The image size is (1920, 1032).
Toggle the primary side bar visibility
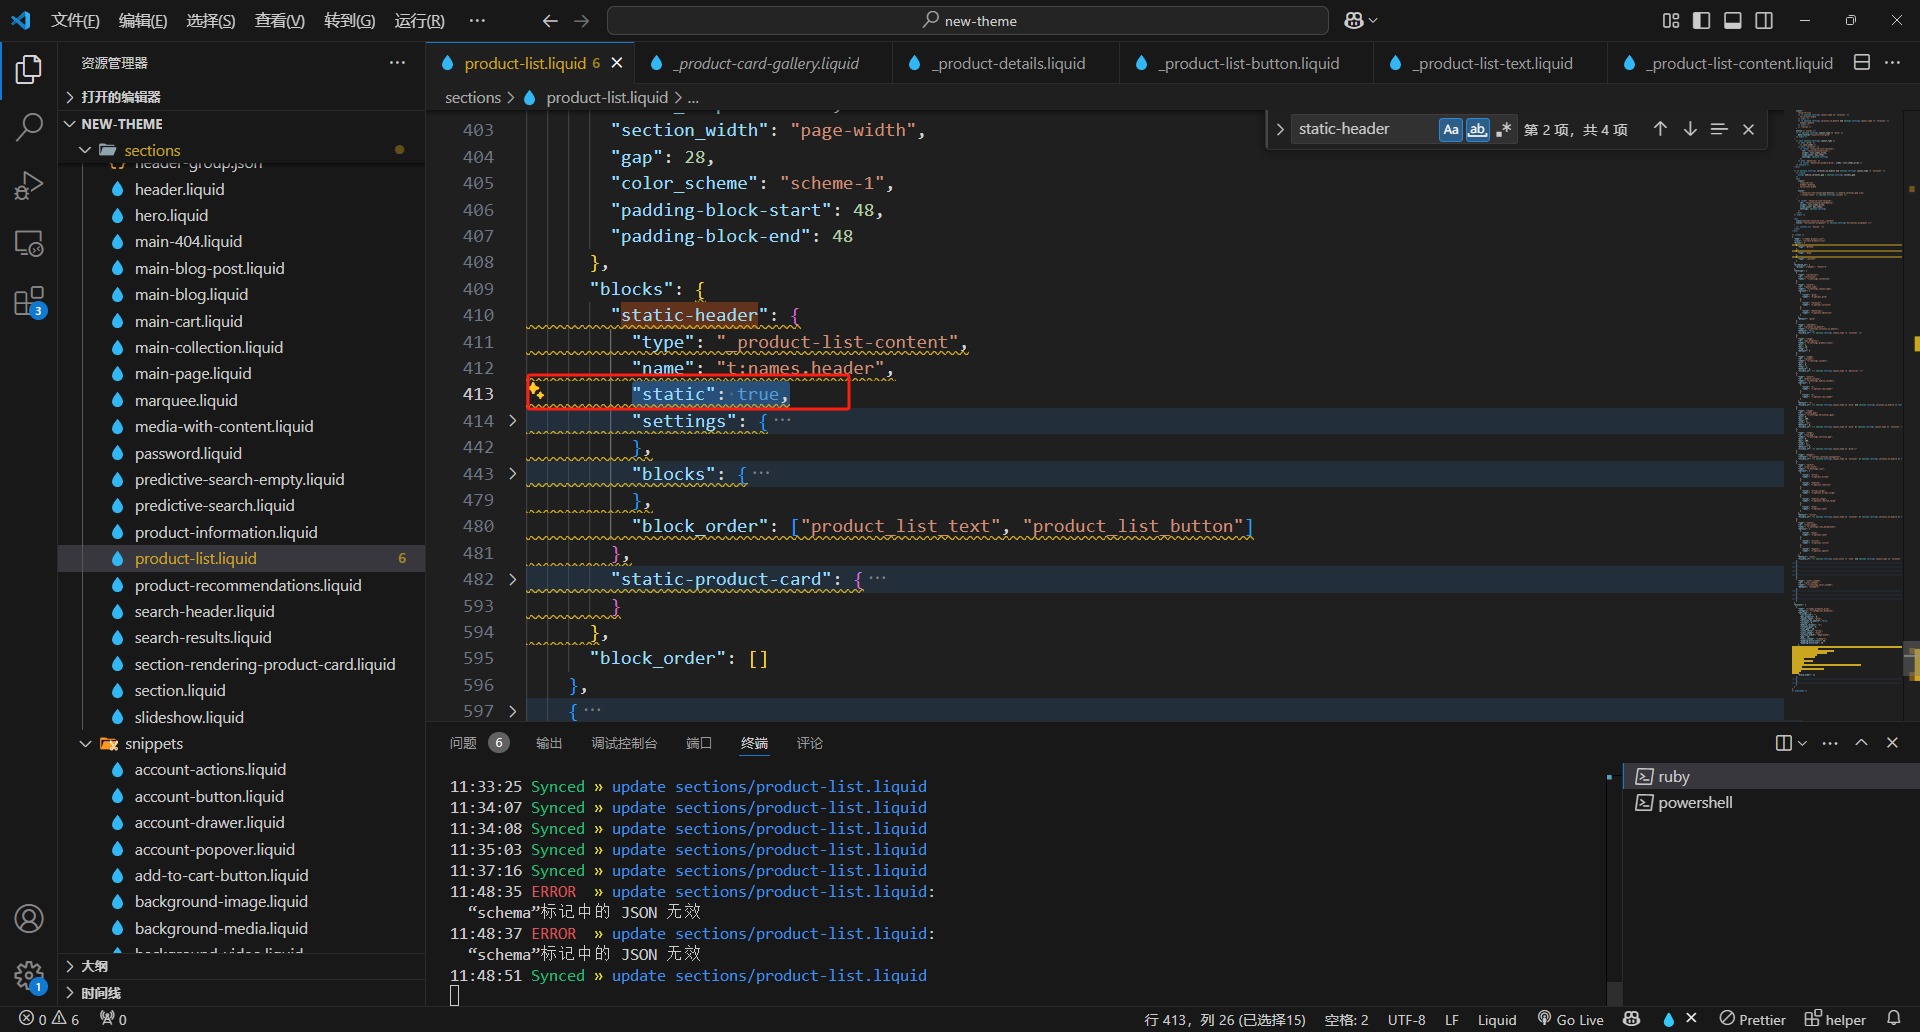click(1702, 20)
